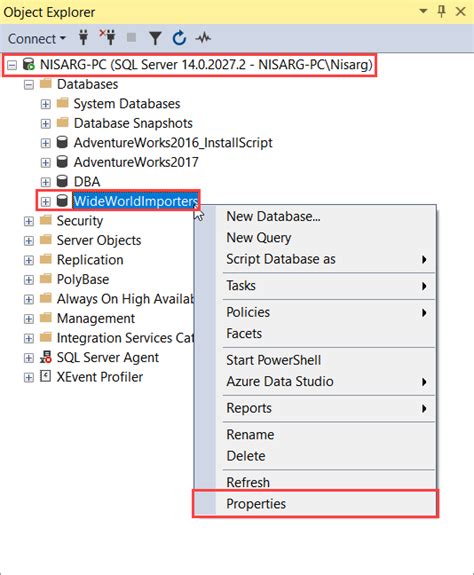
Task: Select the AdventureWorks2017 database label
Action: (x=136, y=162)
